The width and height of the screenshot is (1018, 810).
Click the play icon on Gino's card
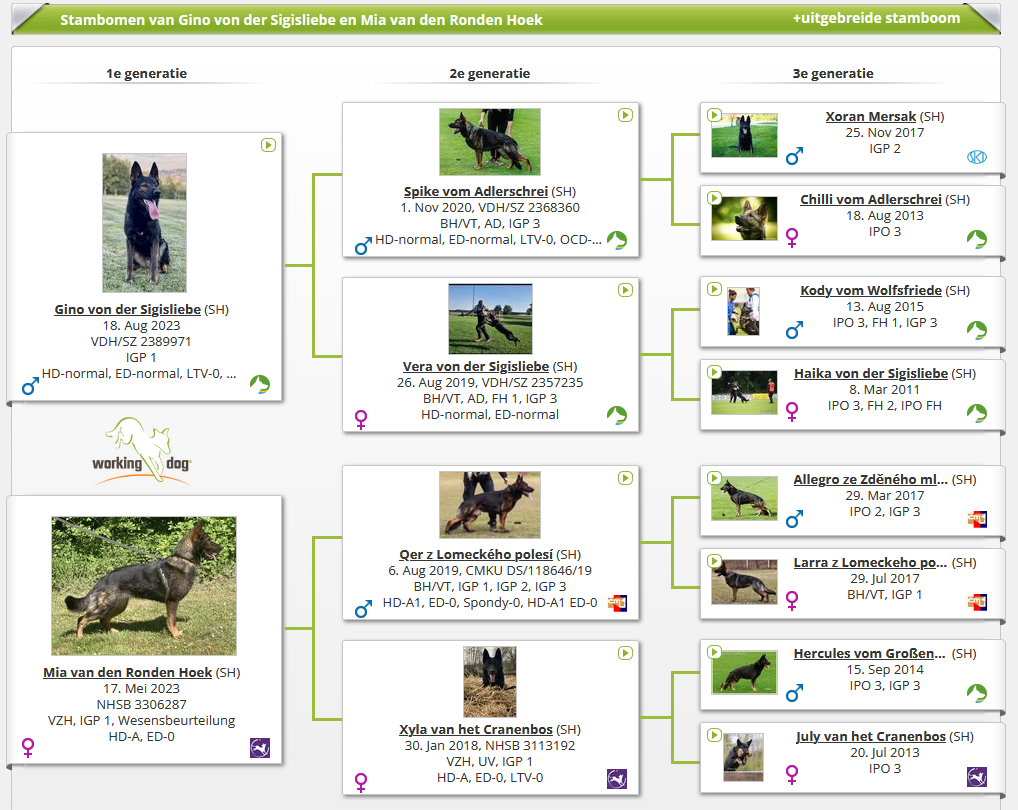click(268, 145)
